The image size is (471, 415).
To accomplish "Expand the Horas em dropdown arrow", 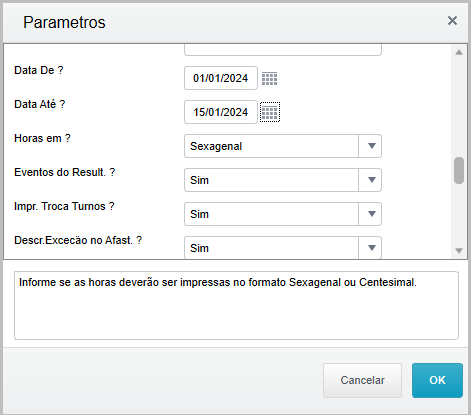I will coord(372,146).
